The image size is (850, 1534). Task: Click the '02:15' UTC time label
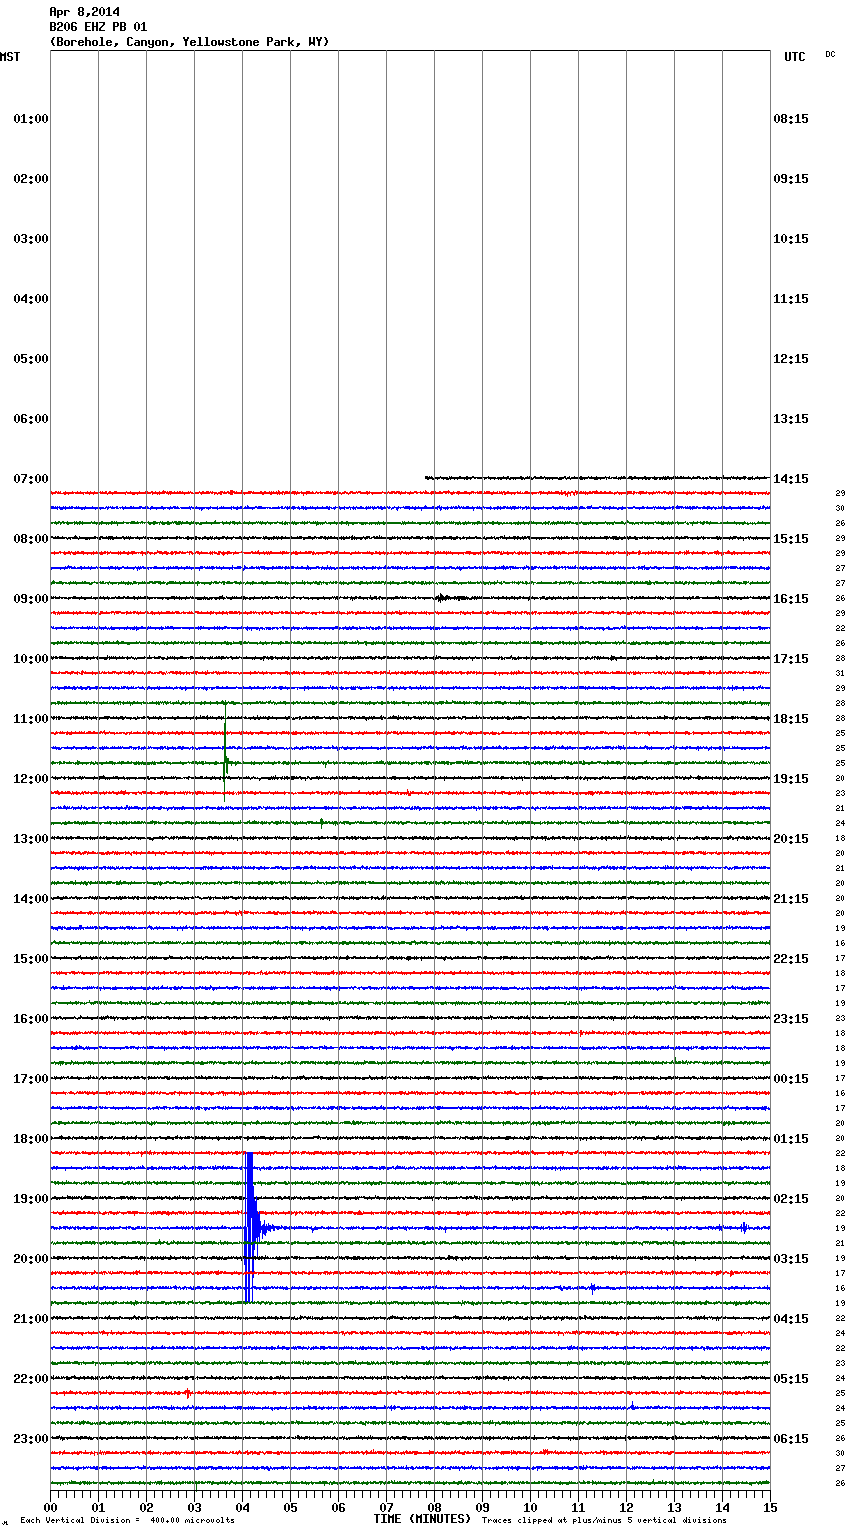click(791, 1199)
